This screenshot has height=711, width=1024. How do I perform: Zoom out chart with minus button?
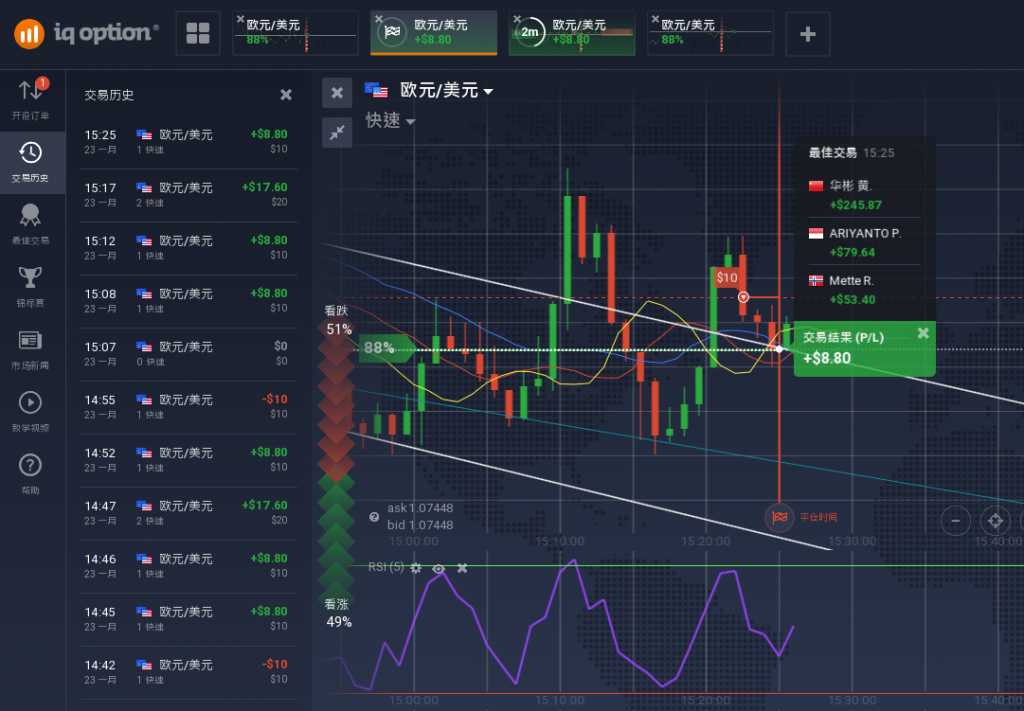956,520
